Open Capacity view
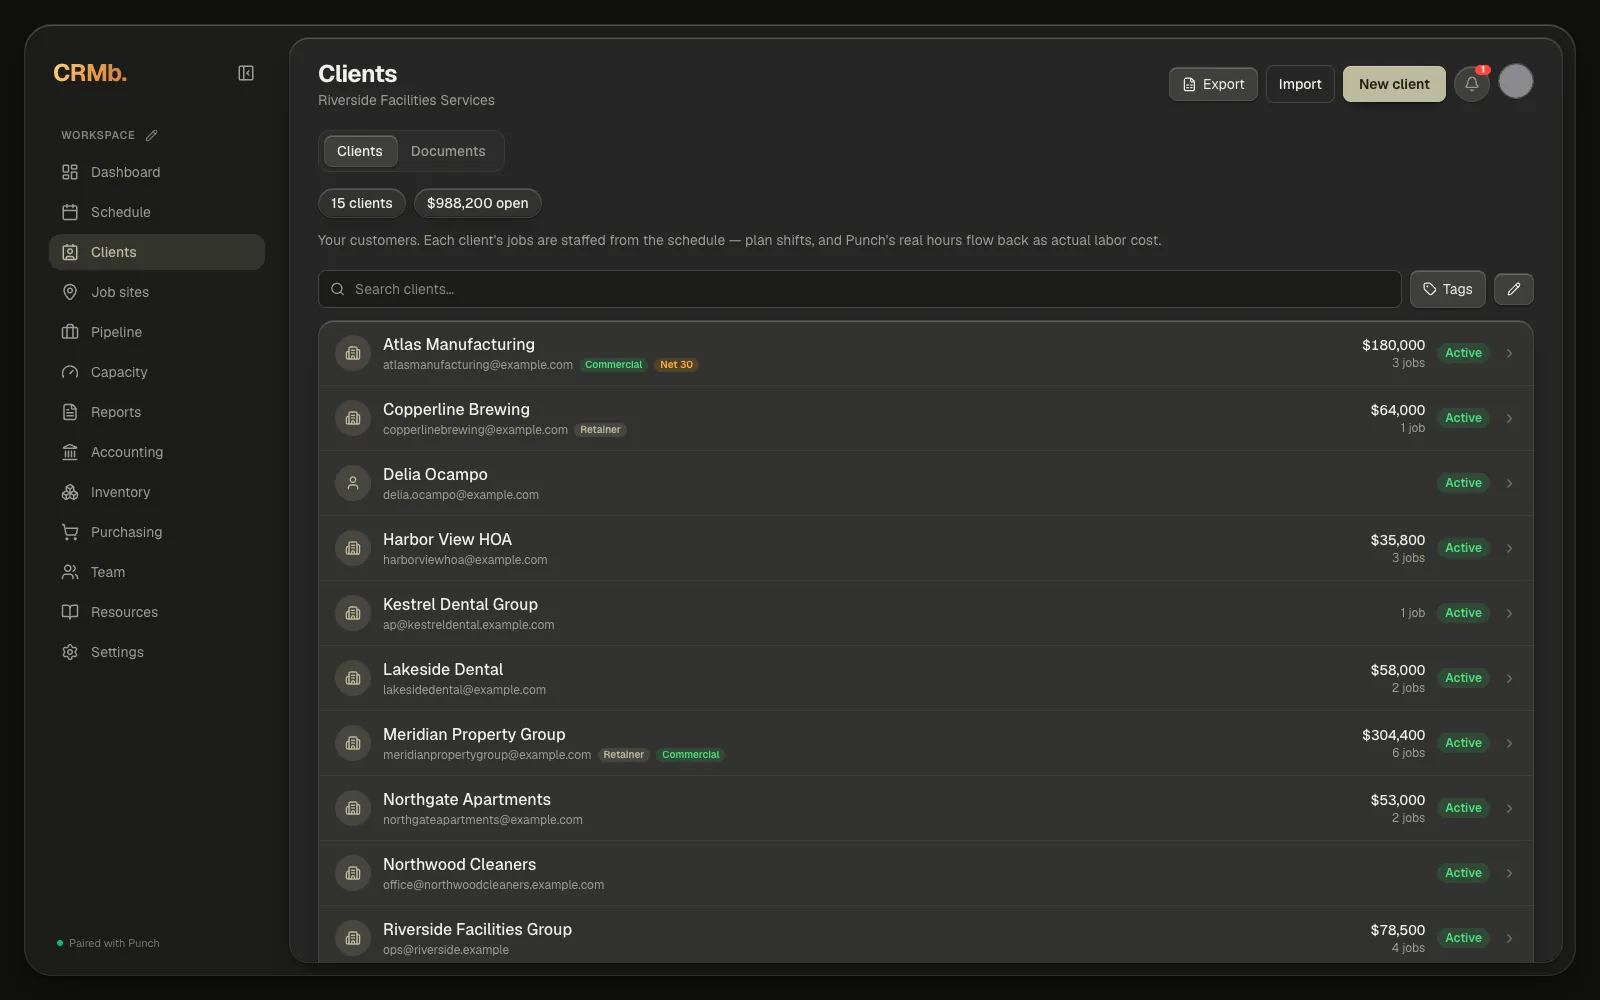Viewport: 1600px width, 1000px height. coord(157,372)
